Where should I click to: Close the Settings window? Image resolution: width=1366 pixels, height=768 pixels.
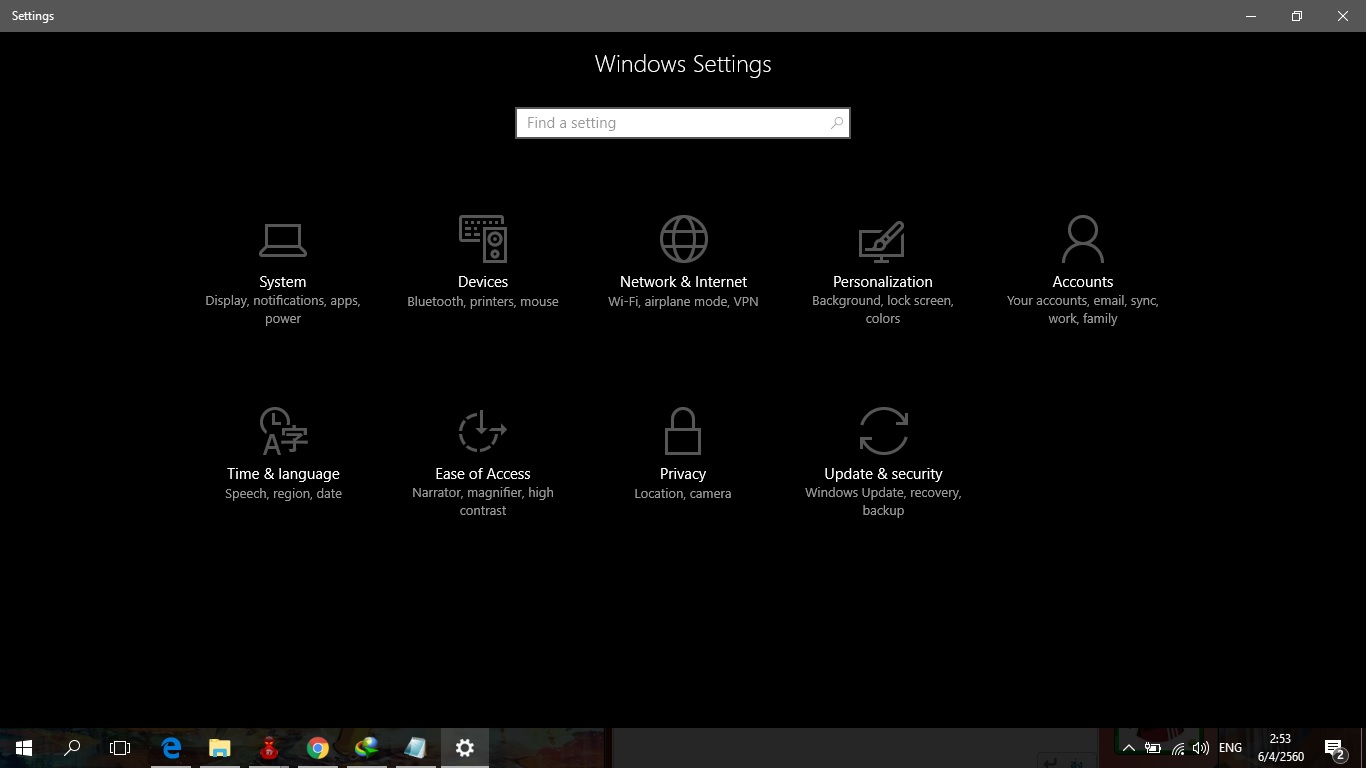tap(1343, 16)
